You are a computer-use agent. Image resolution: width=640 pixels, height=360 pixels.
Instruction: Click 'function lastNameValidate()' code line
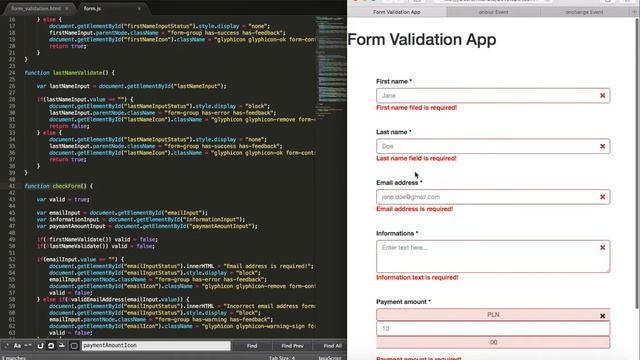[69, 73]
